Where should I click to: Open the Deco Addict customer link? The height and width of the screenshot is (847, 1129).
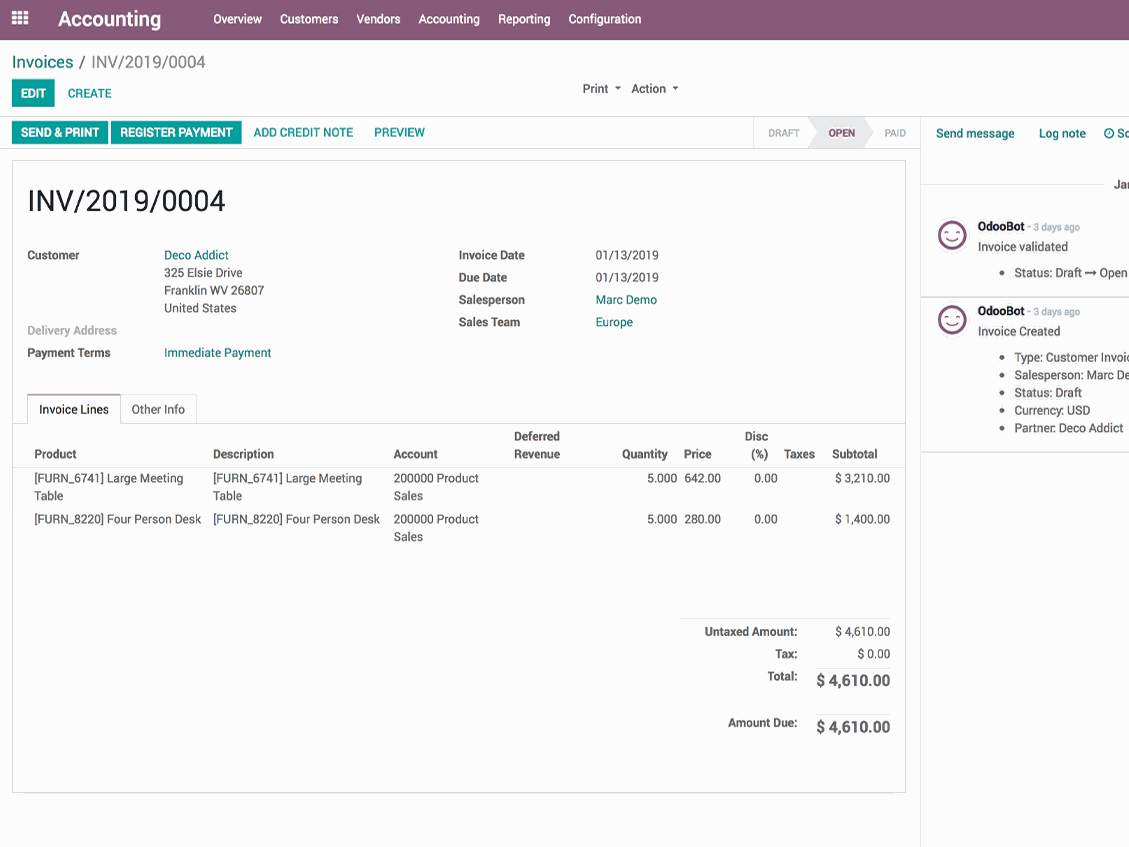(x=196, y=255)
